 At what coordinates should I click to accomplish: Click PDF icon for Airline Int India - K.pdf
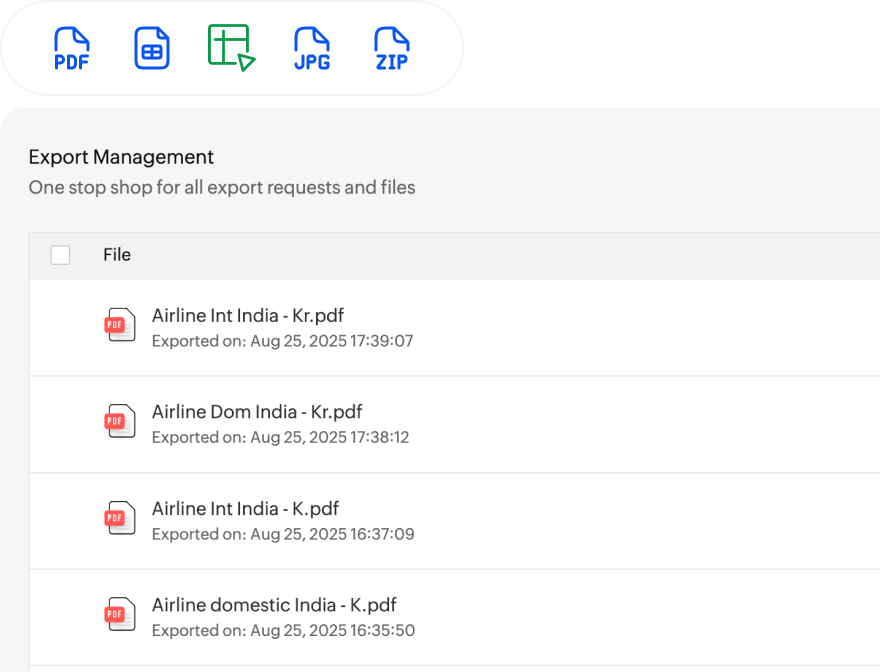120,518
